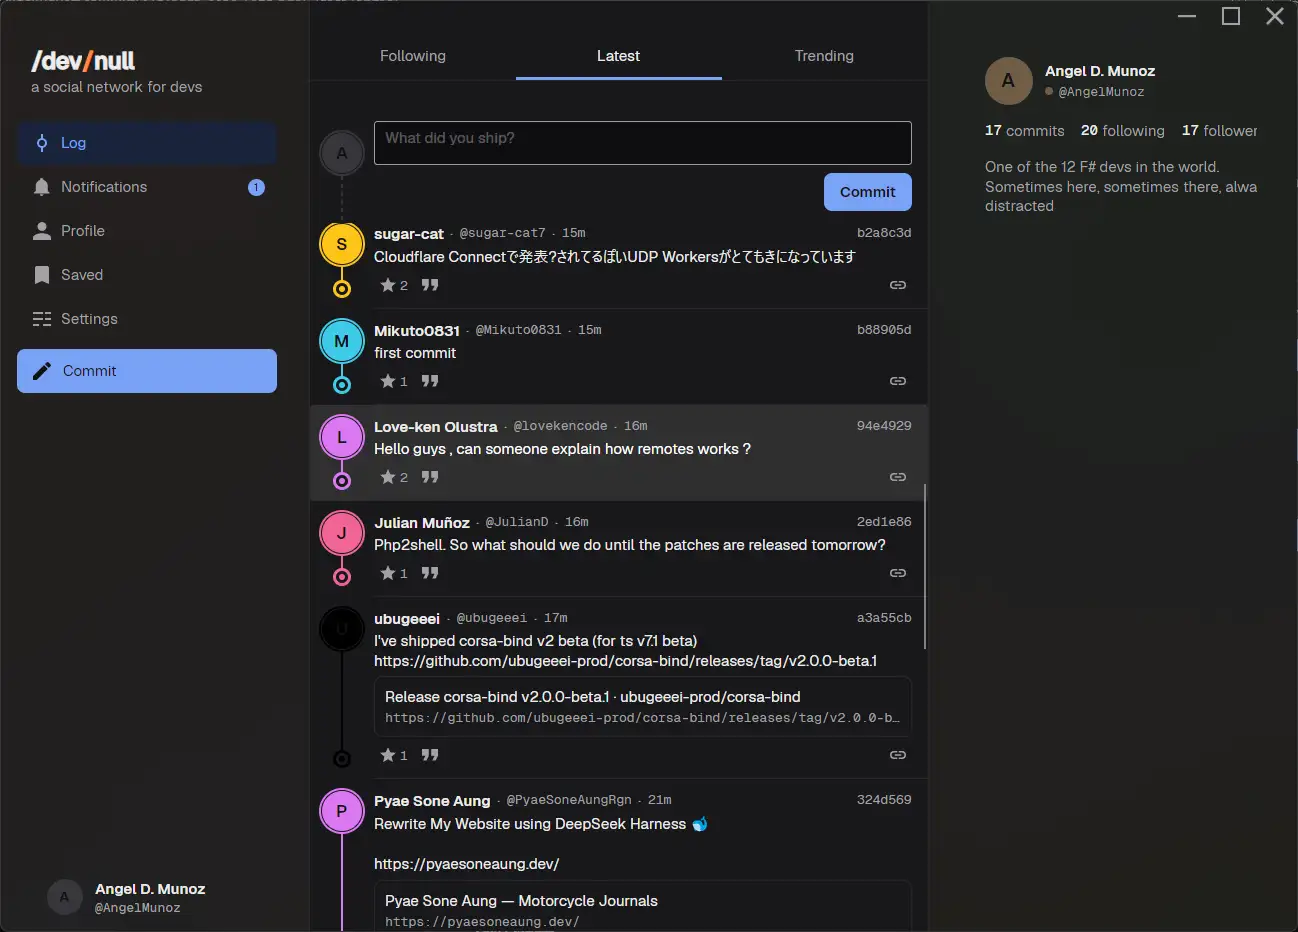
Task: Select the Latest feed tab
Action: [x=618, y=56]
